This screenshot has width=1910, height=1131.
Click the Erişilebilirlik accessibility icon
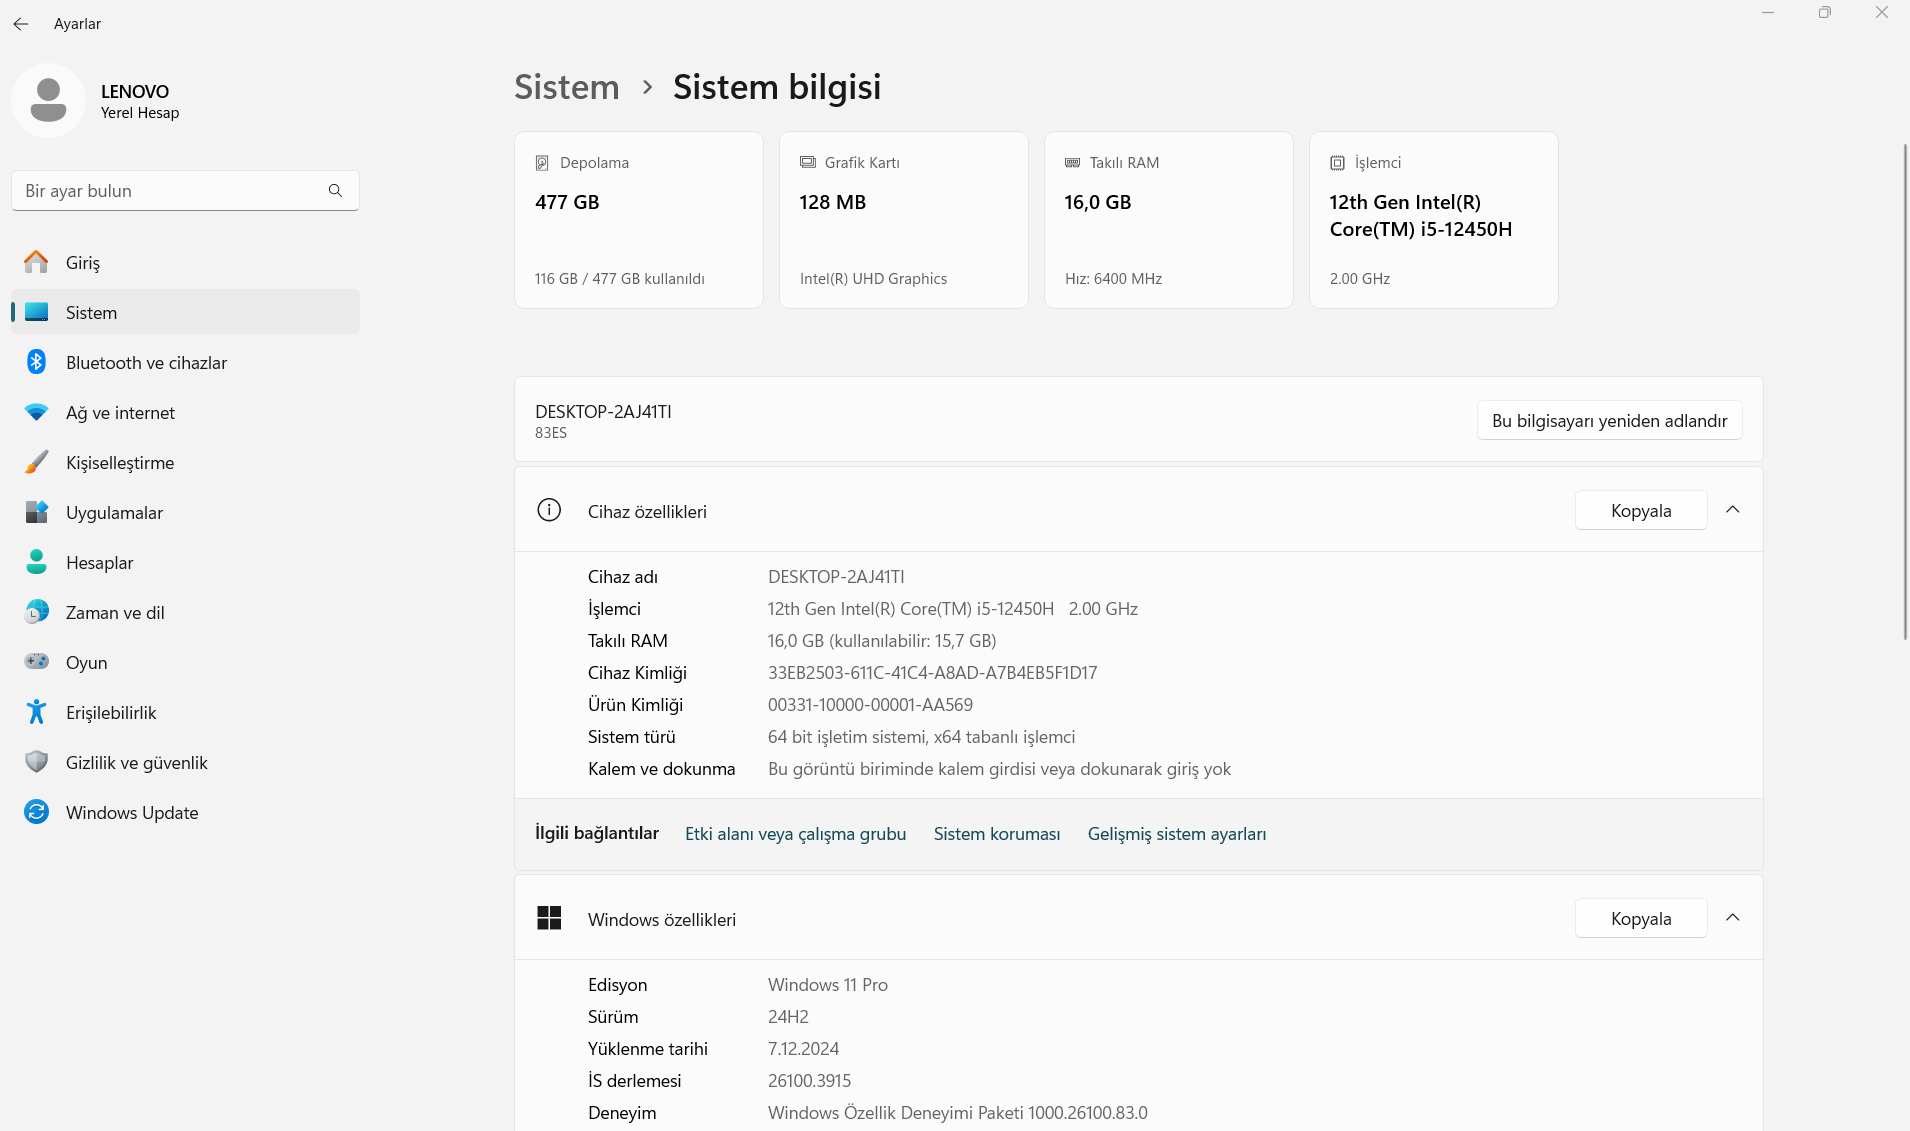[x=37, y=712]
